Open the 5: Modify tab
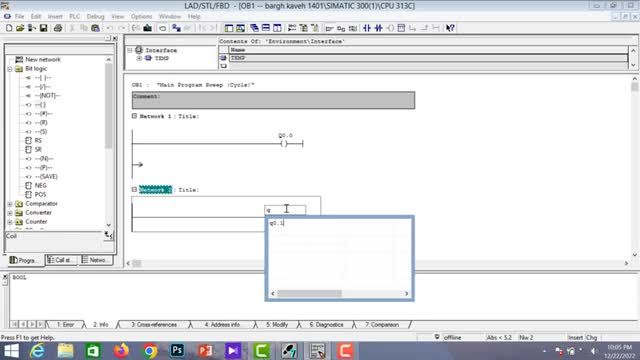640x360 pixels. pos(277,325)
